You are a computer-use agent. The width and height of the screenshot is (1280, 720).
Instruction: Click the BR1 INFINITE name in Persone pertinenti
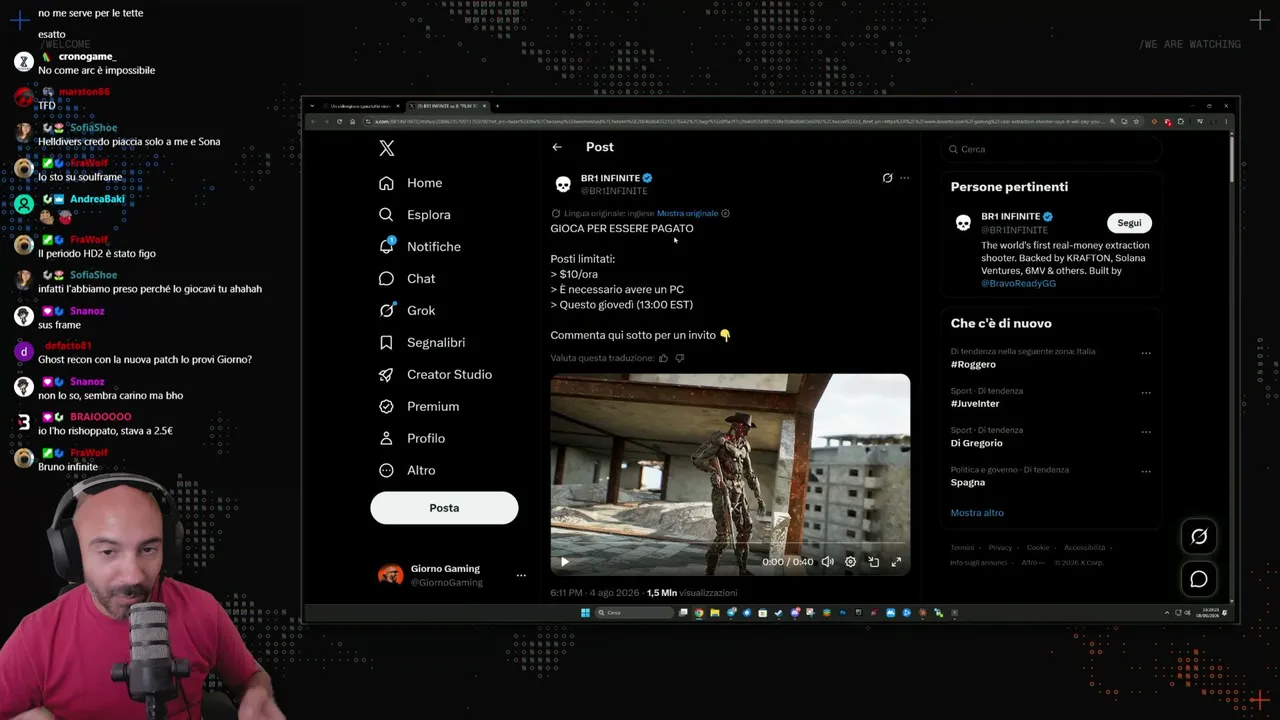[x=1011, y=216]
